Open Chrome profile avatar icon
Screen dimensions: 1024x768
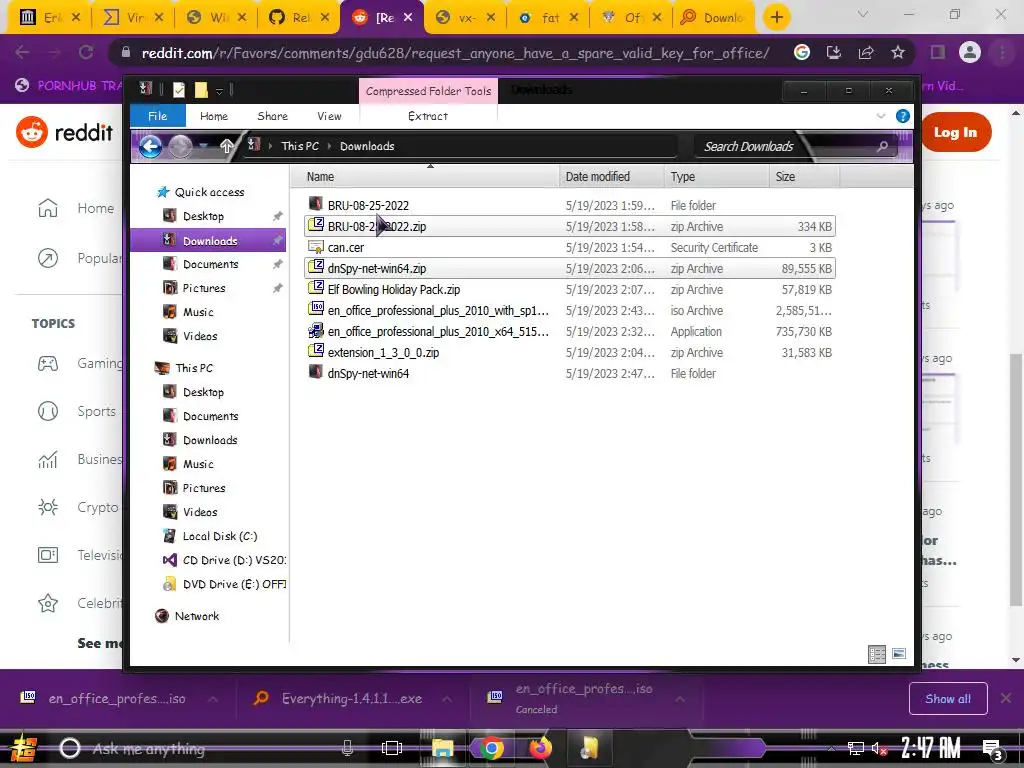click(x=970, y=52)
